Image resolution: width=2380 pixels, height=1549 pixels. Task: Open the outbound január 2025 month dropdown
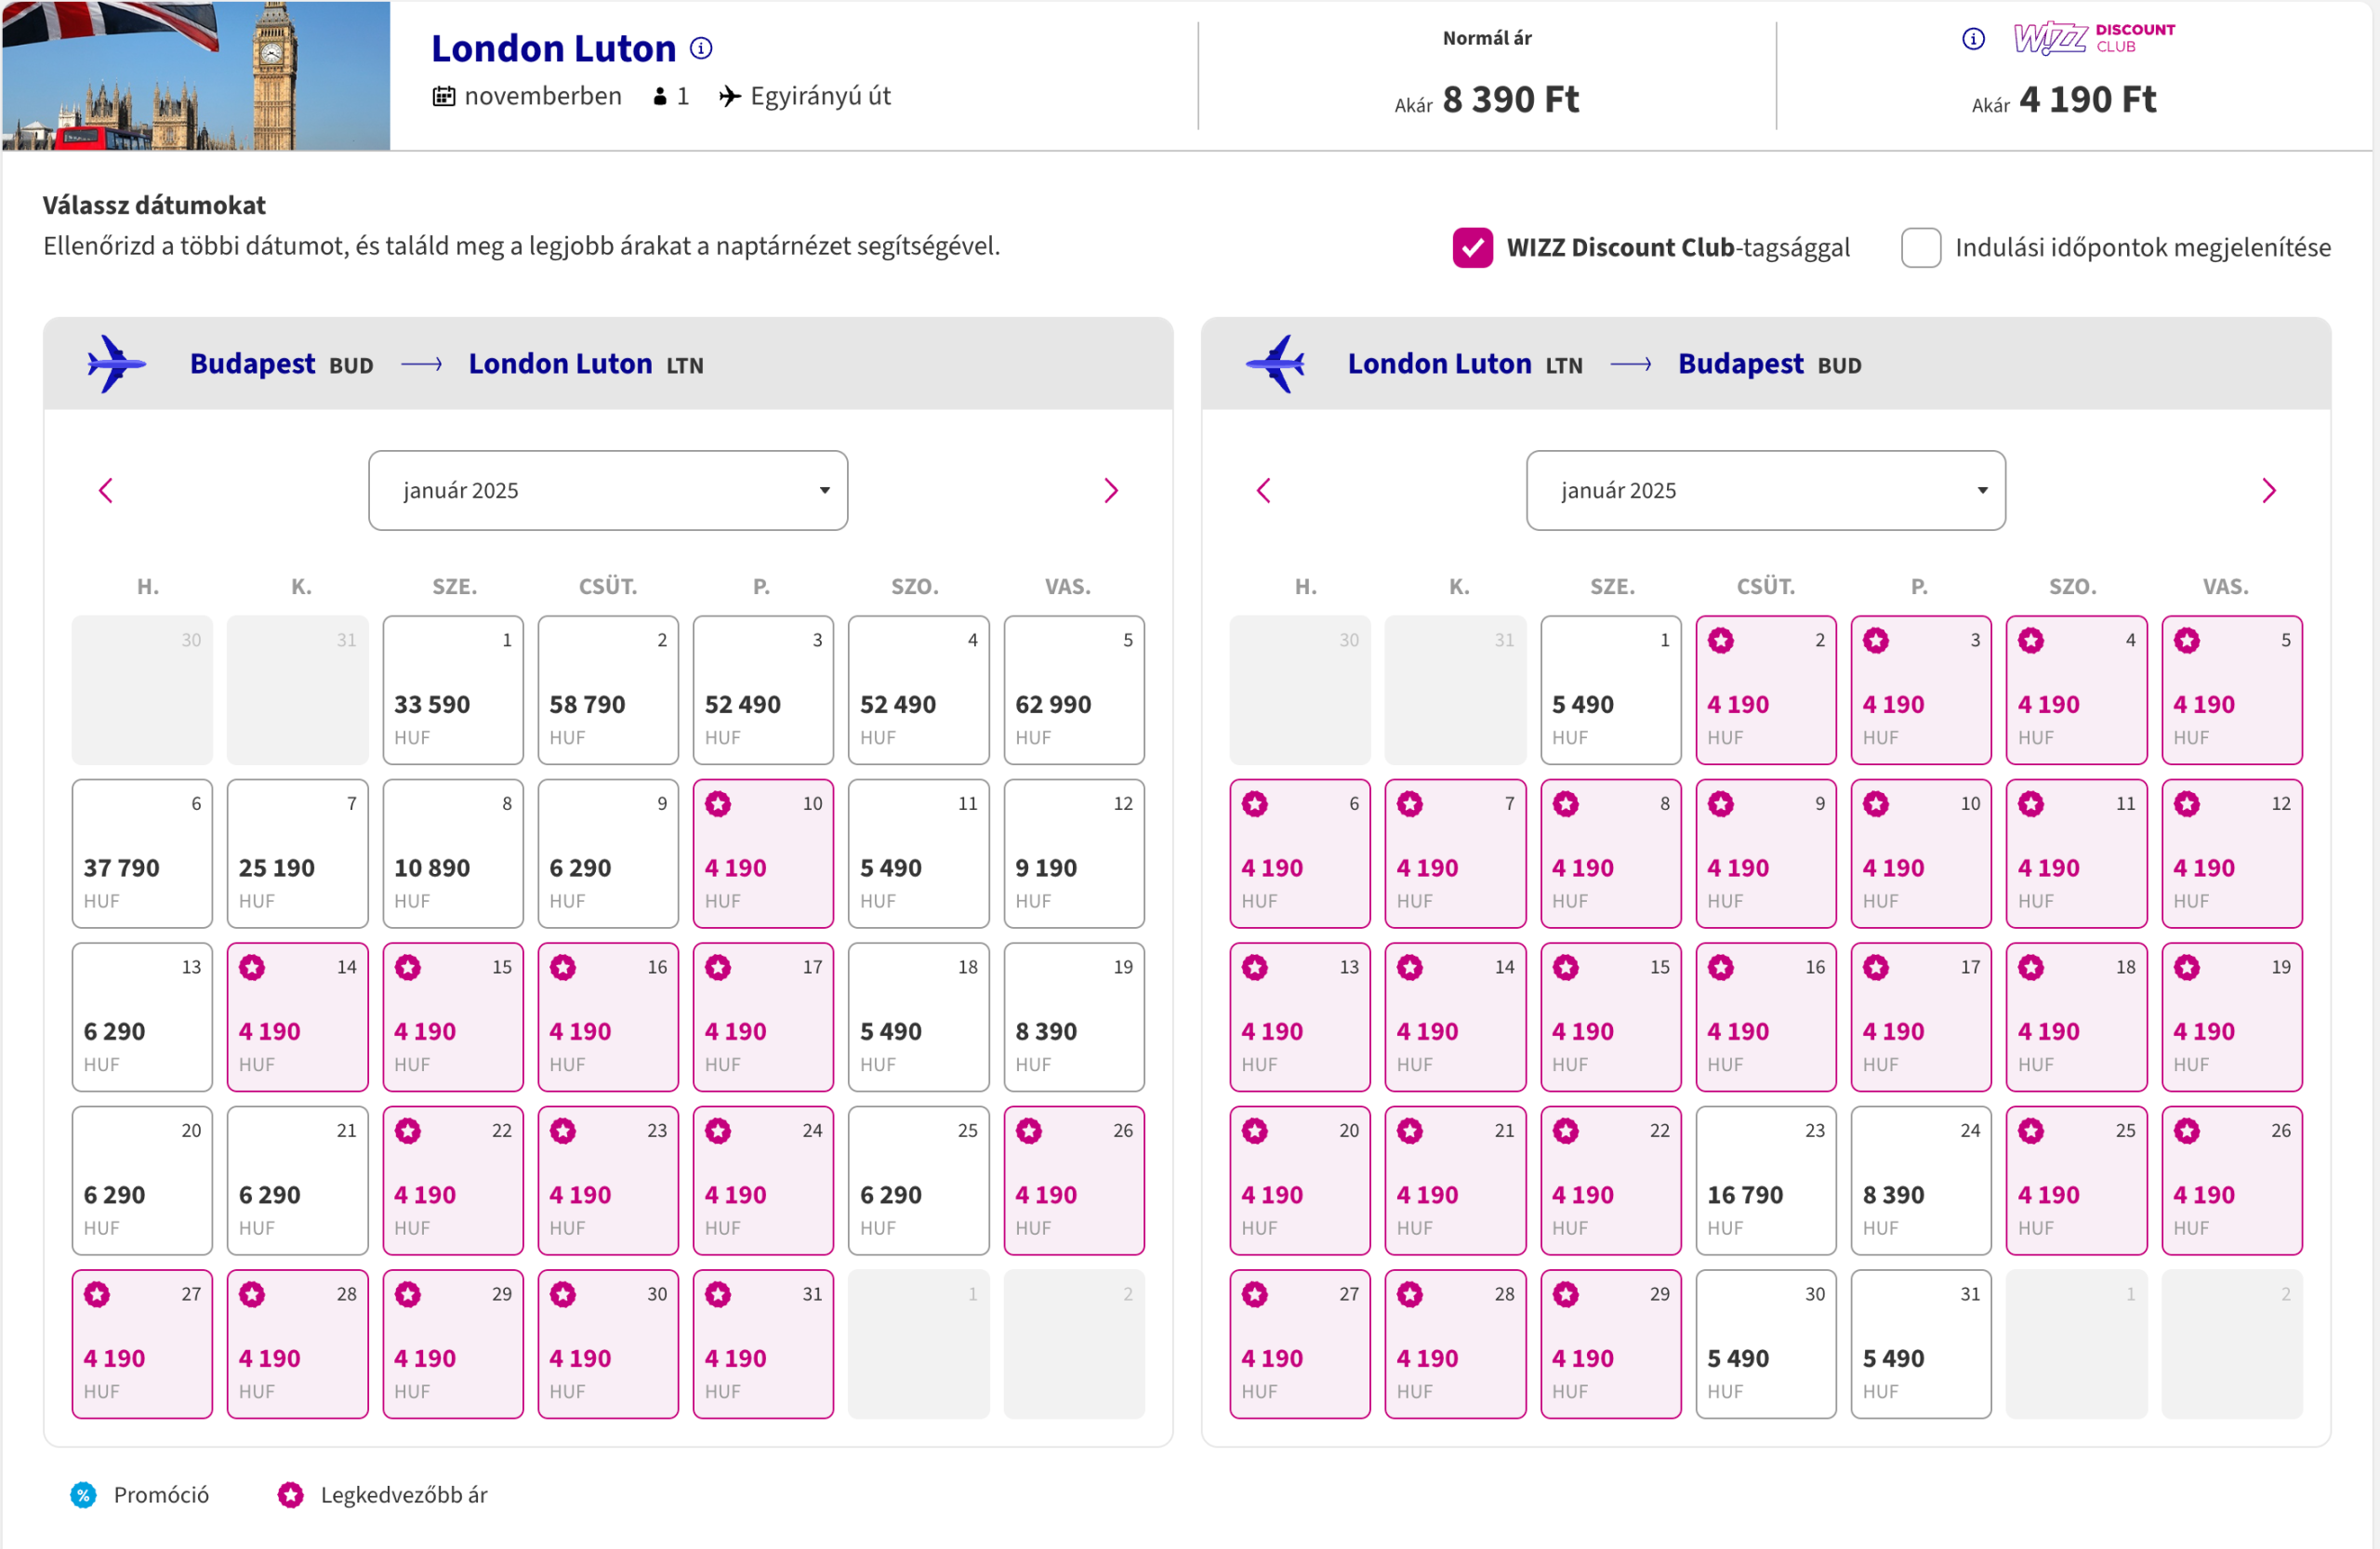click(x=608, y=490)
